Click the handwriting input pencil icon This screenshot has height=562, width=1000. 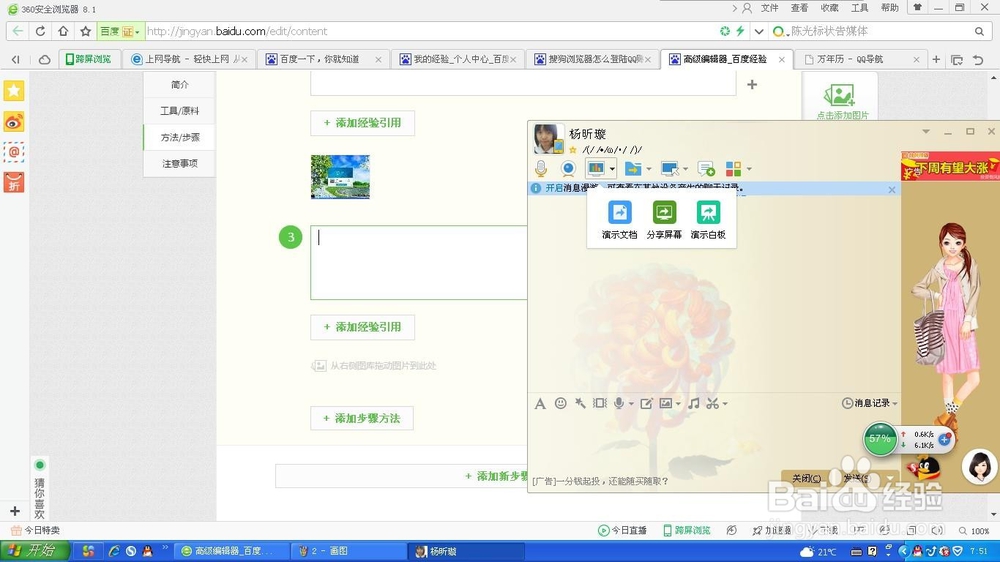point(646,403)
